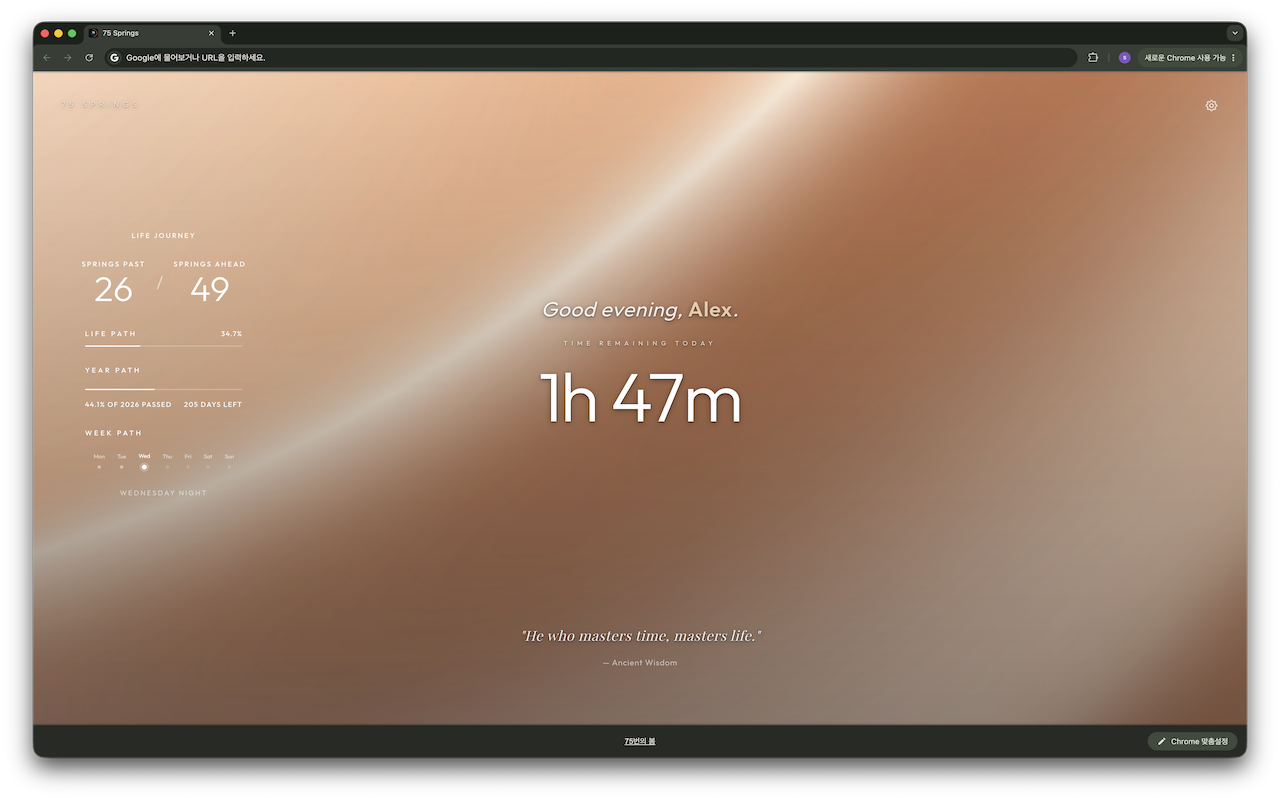Screen dimensions: 1280x800
Task: Open the 75번의 봄 link
Action: (640, 742)
